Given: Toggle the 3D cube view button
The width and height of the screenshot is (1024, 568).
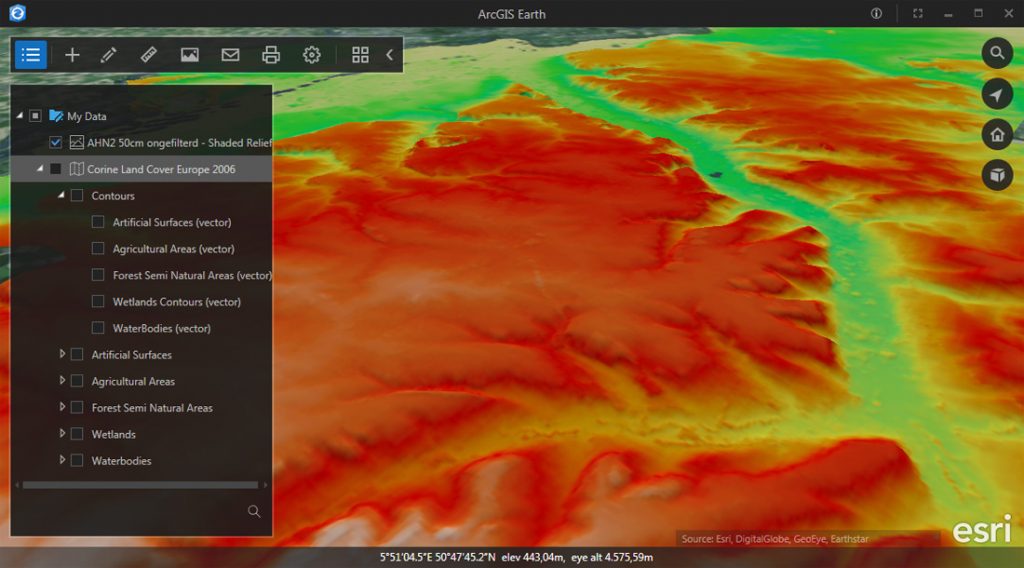Looking at the screenshot, I should [x=997, y=175].
